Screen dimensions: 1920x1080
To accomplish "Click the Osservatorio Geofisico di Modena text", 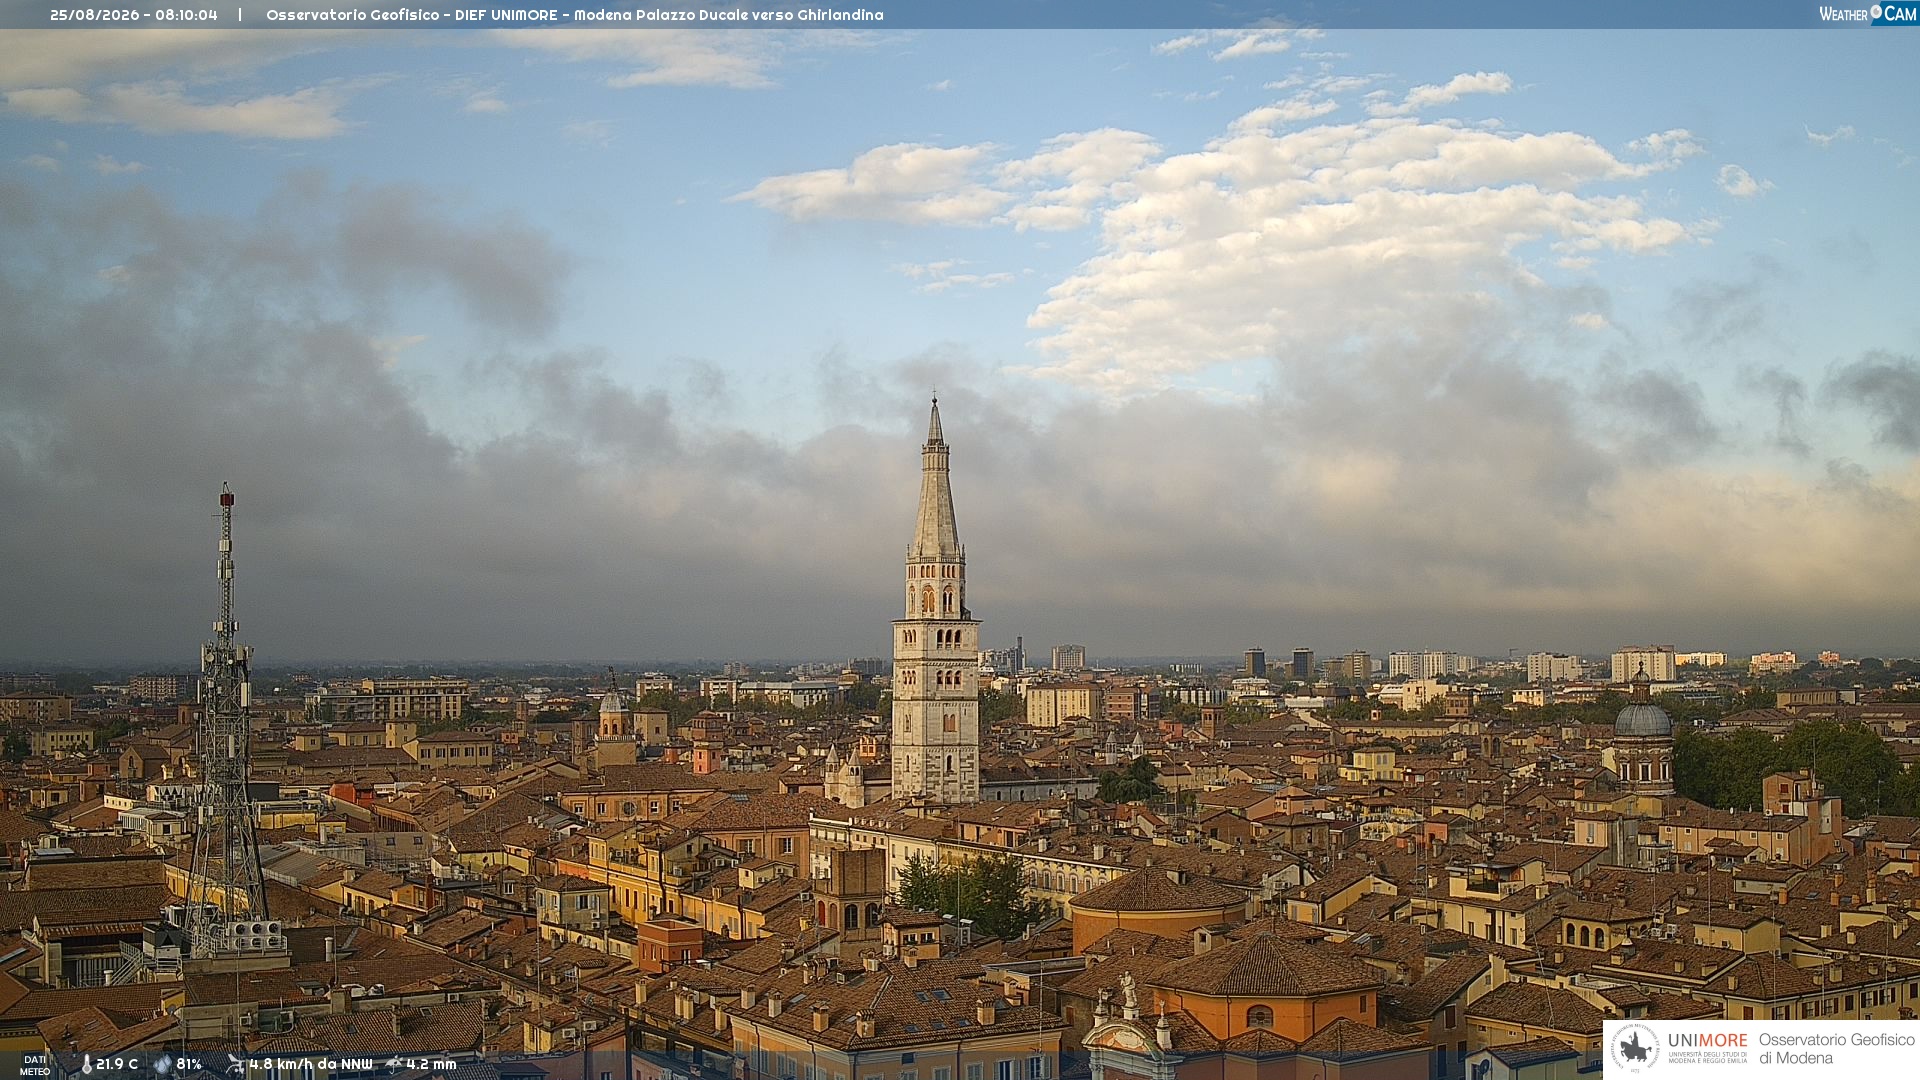I will point(1836,1049).
